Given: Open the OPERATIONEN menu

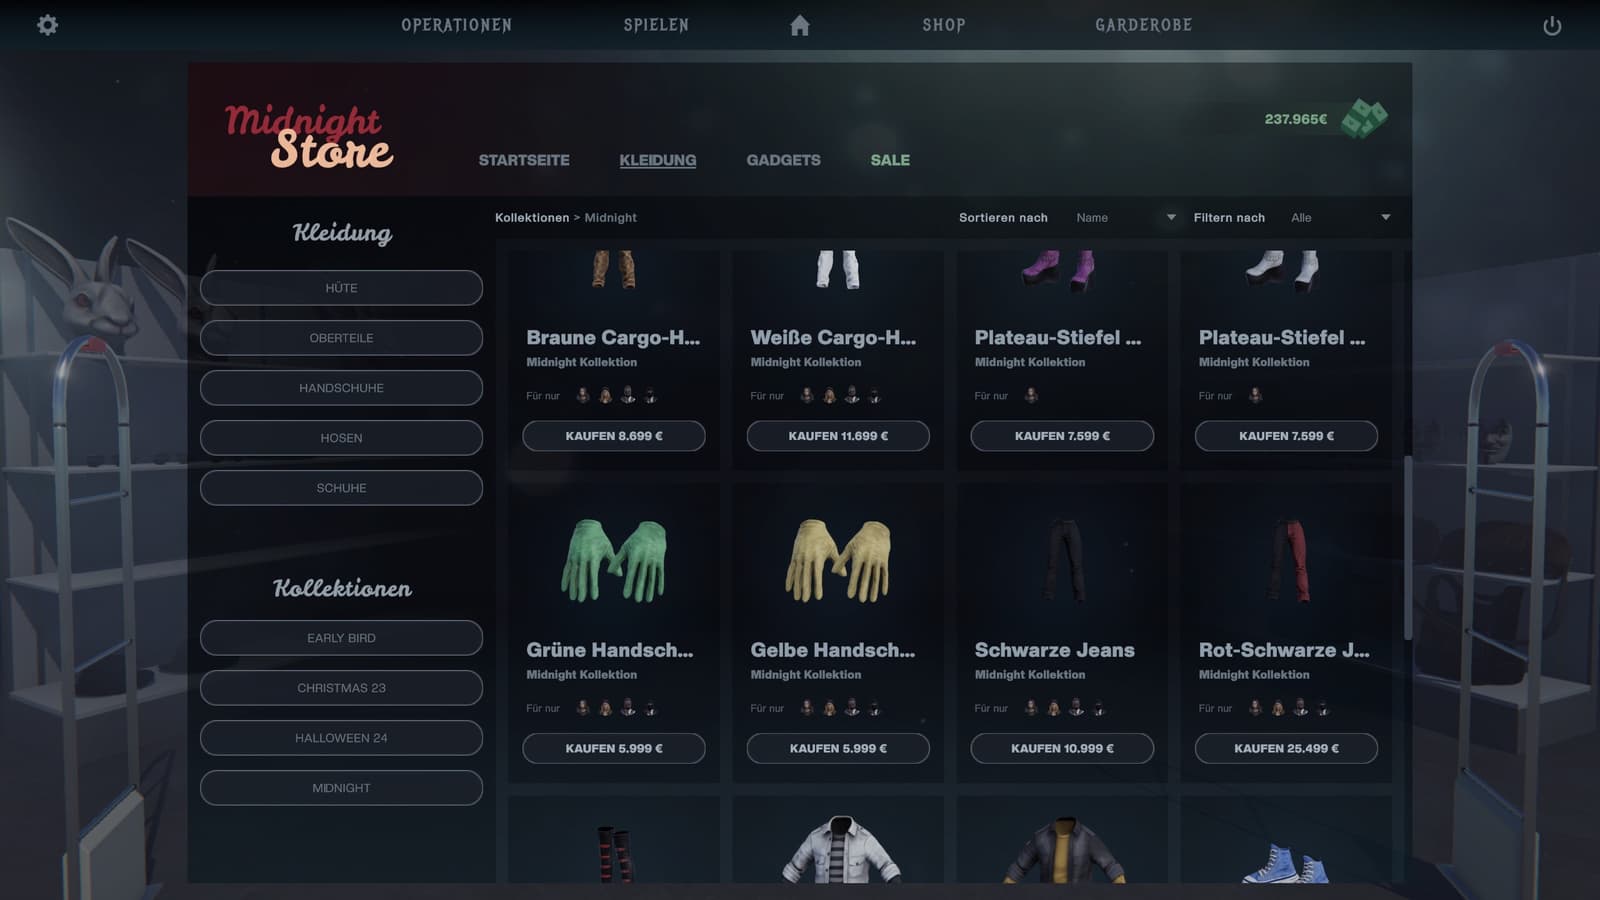Looking at the screenshot, I should (x=456, y=25).
